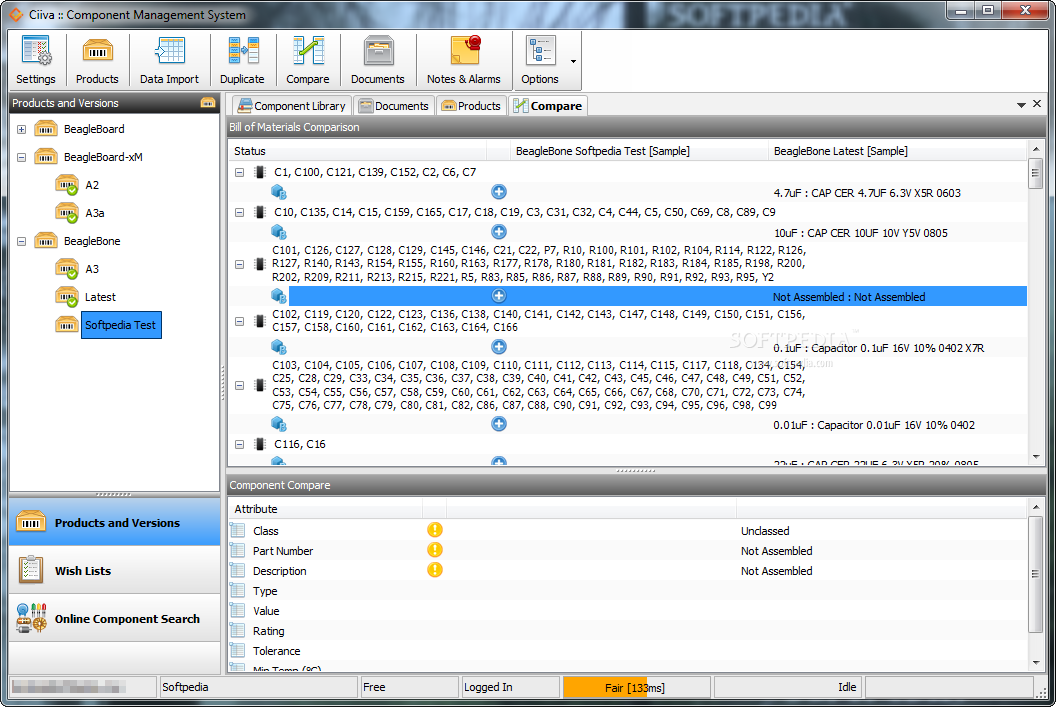Click the Status column header

(x=358, y=151)
